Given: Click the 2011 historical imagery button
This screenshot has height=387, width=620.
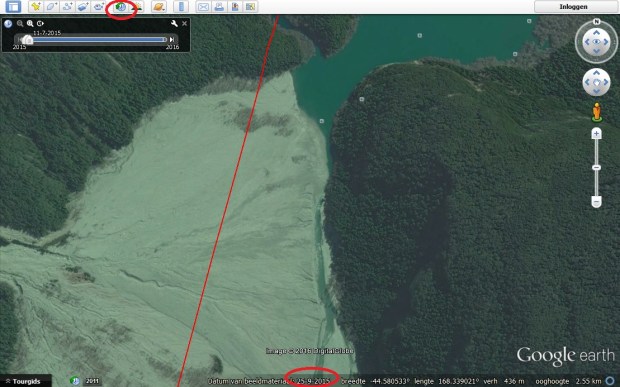Looking at the screenshot, I should coord(92,381).
